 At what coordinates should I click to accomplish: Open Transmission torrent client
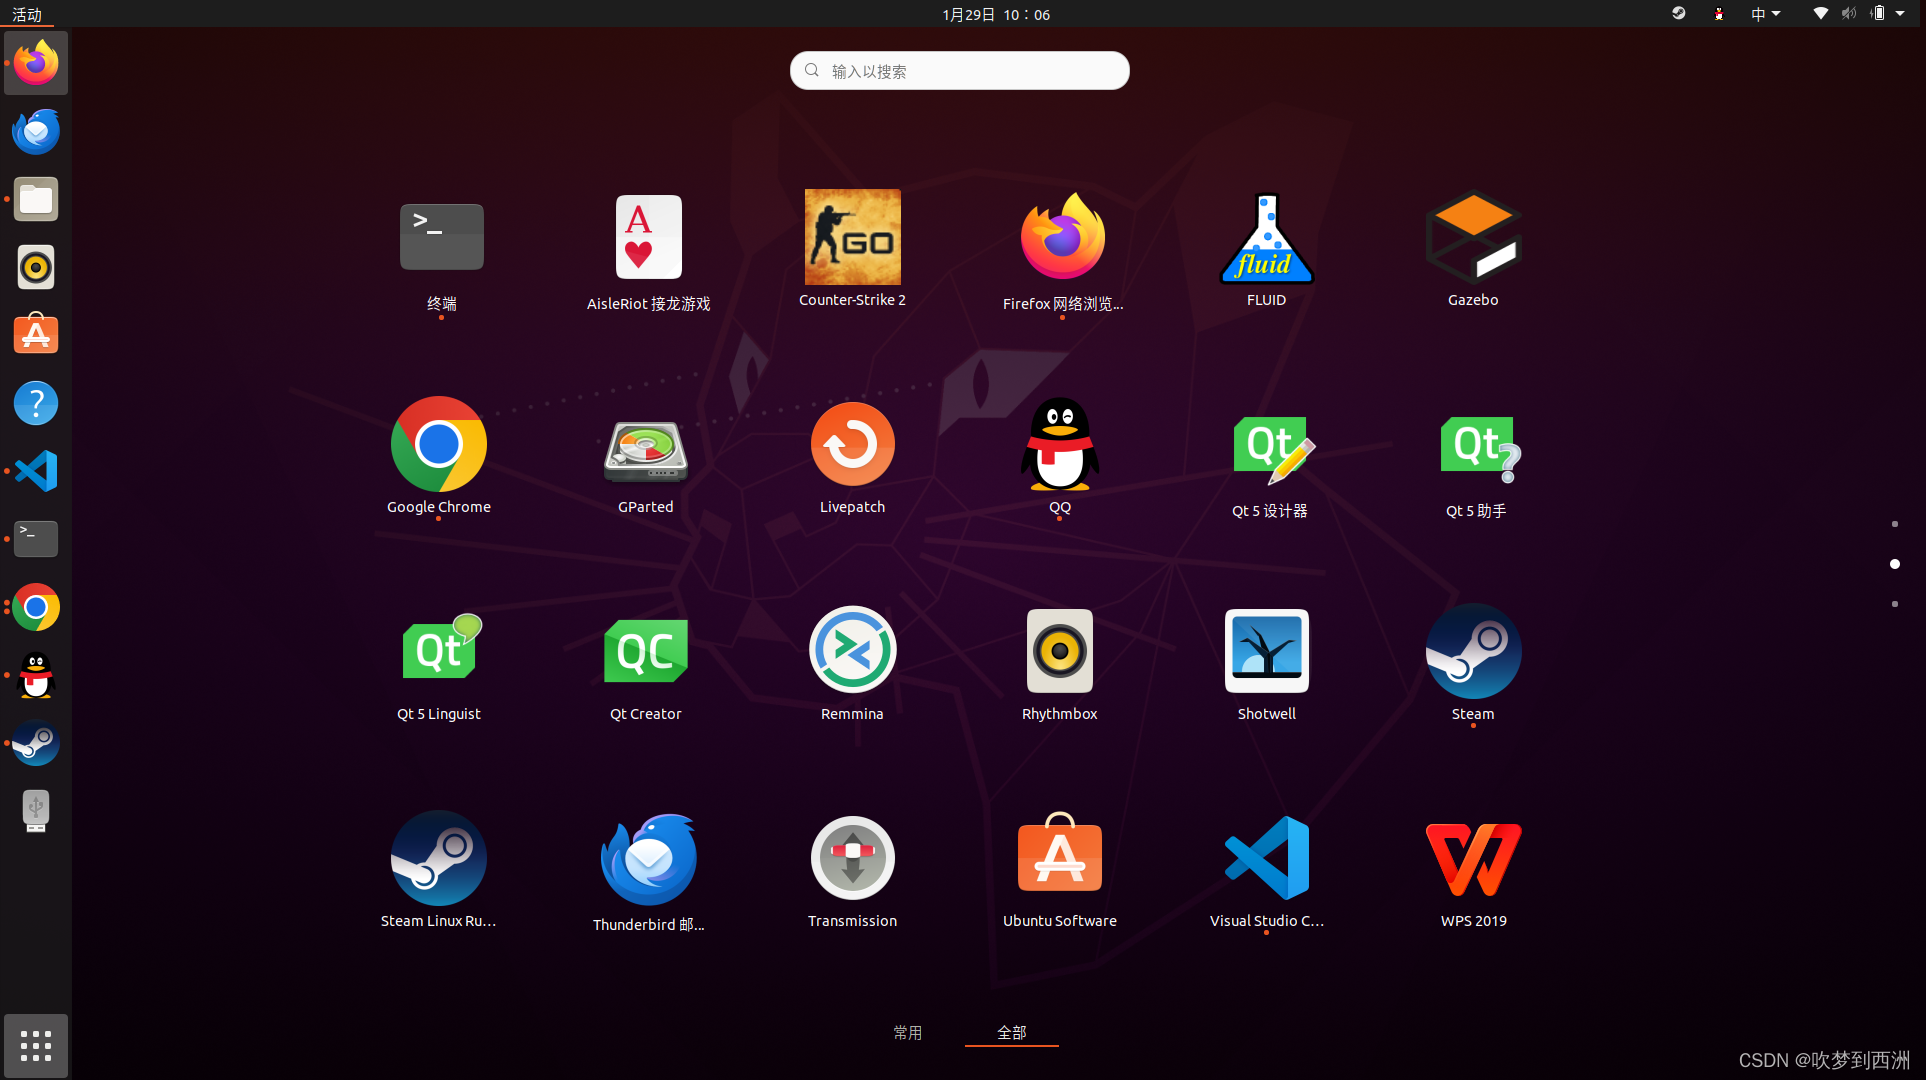[852, 859]
